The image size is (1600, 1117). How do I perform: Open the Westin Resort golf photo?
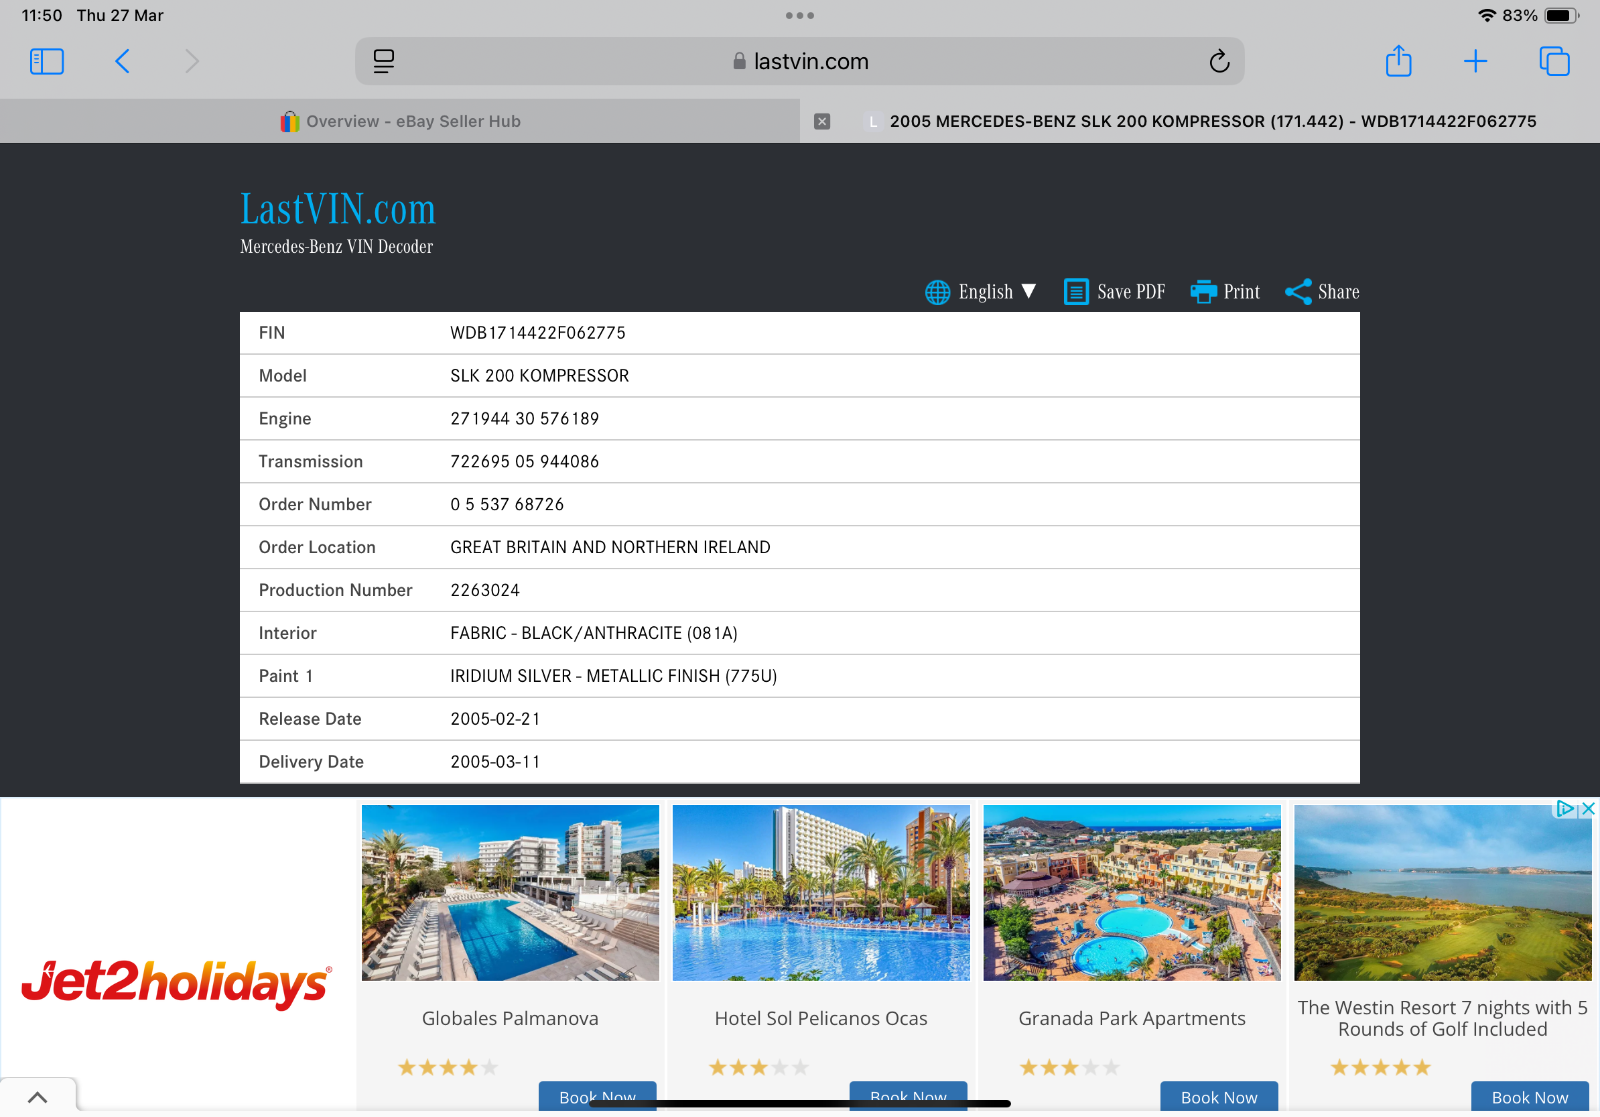pos(1443,893)
